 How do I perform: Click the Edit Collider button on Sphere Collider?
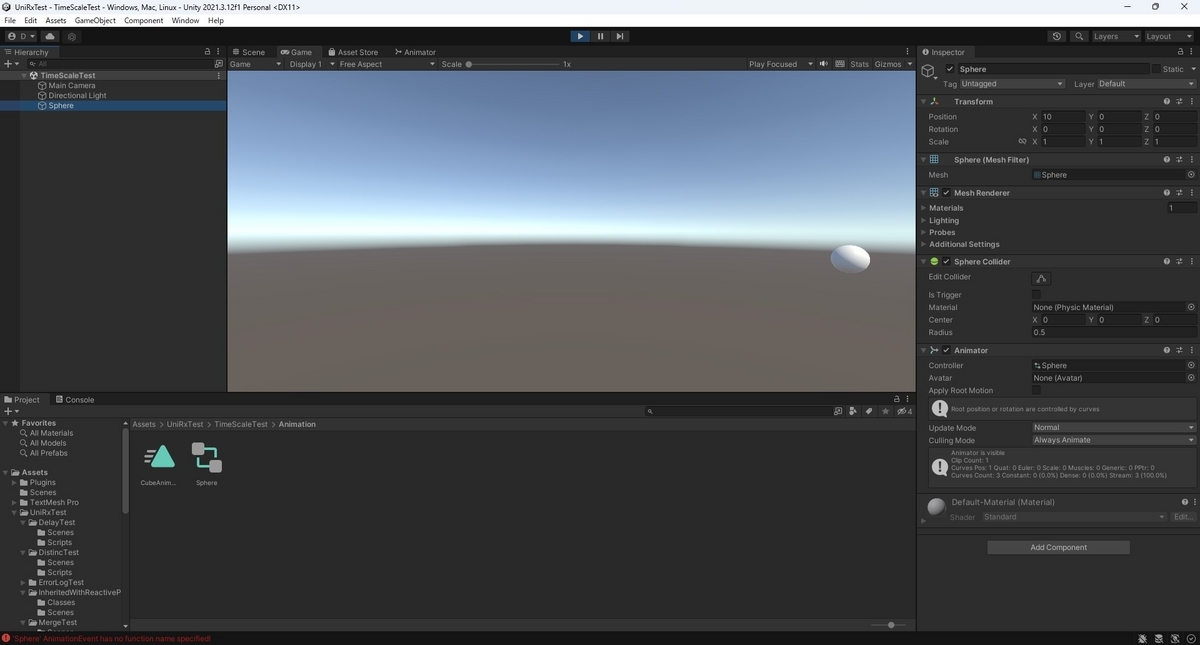click(x=1040, y=278)
